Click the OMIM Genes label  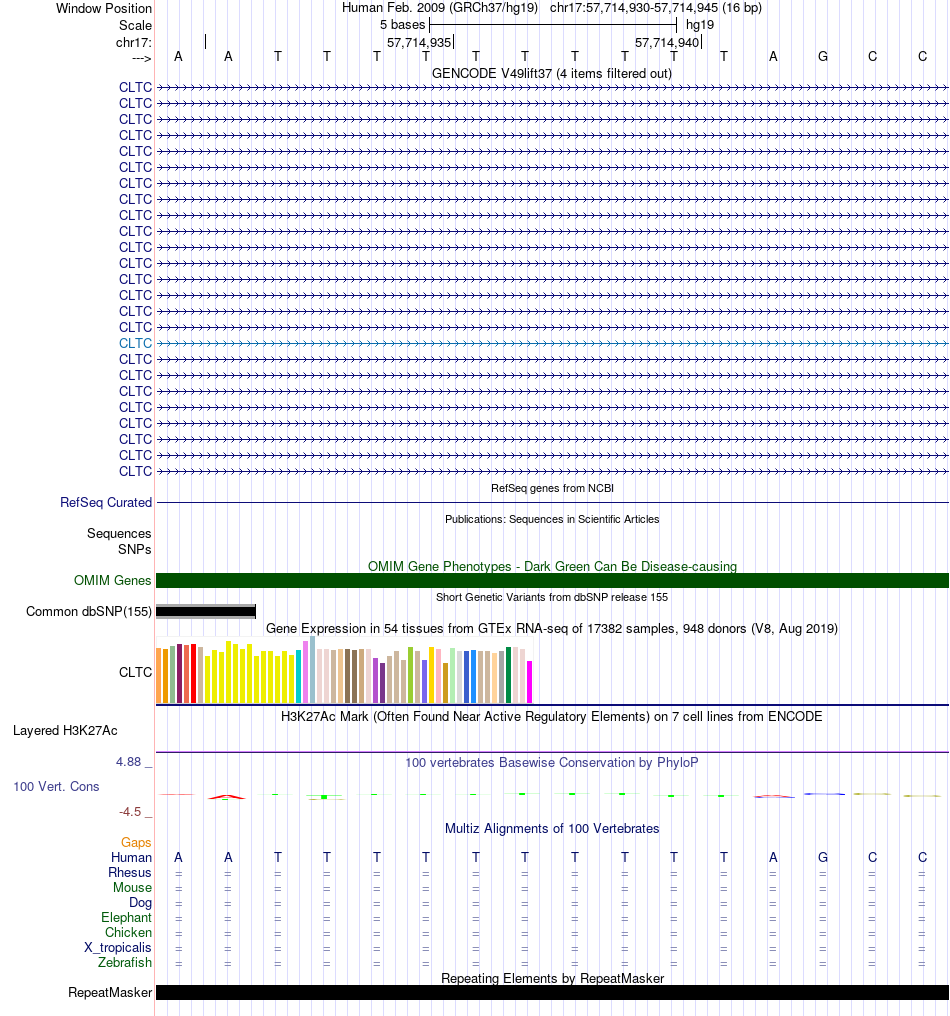(x=113, y=580)
